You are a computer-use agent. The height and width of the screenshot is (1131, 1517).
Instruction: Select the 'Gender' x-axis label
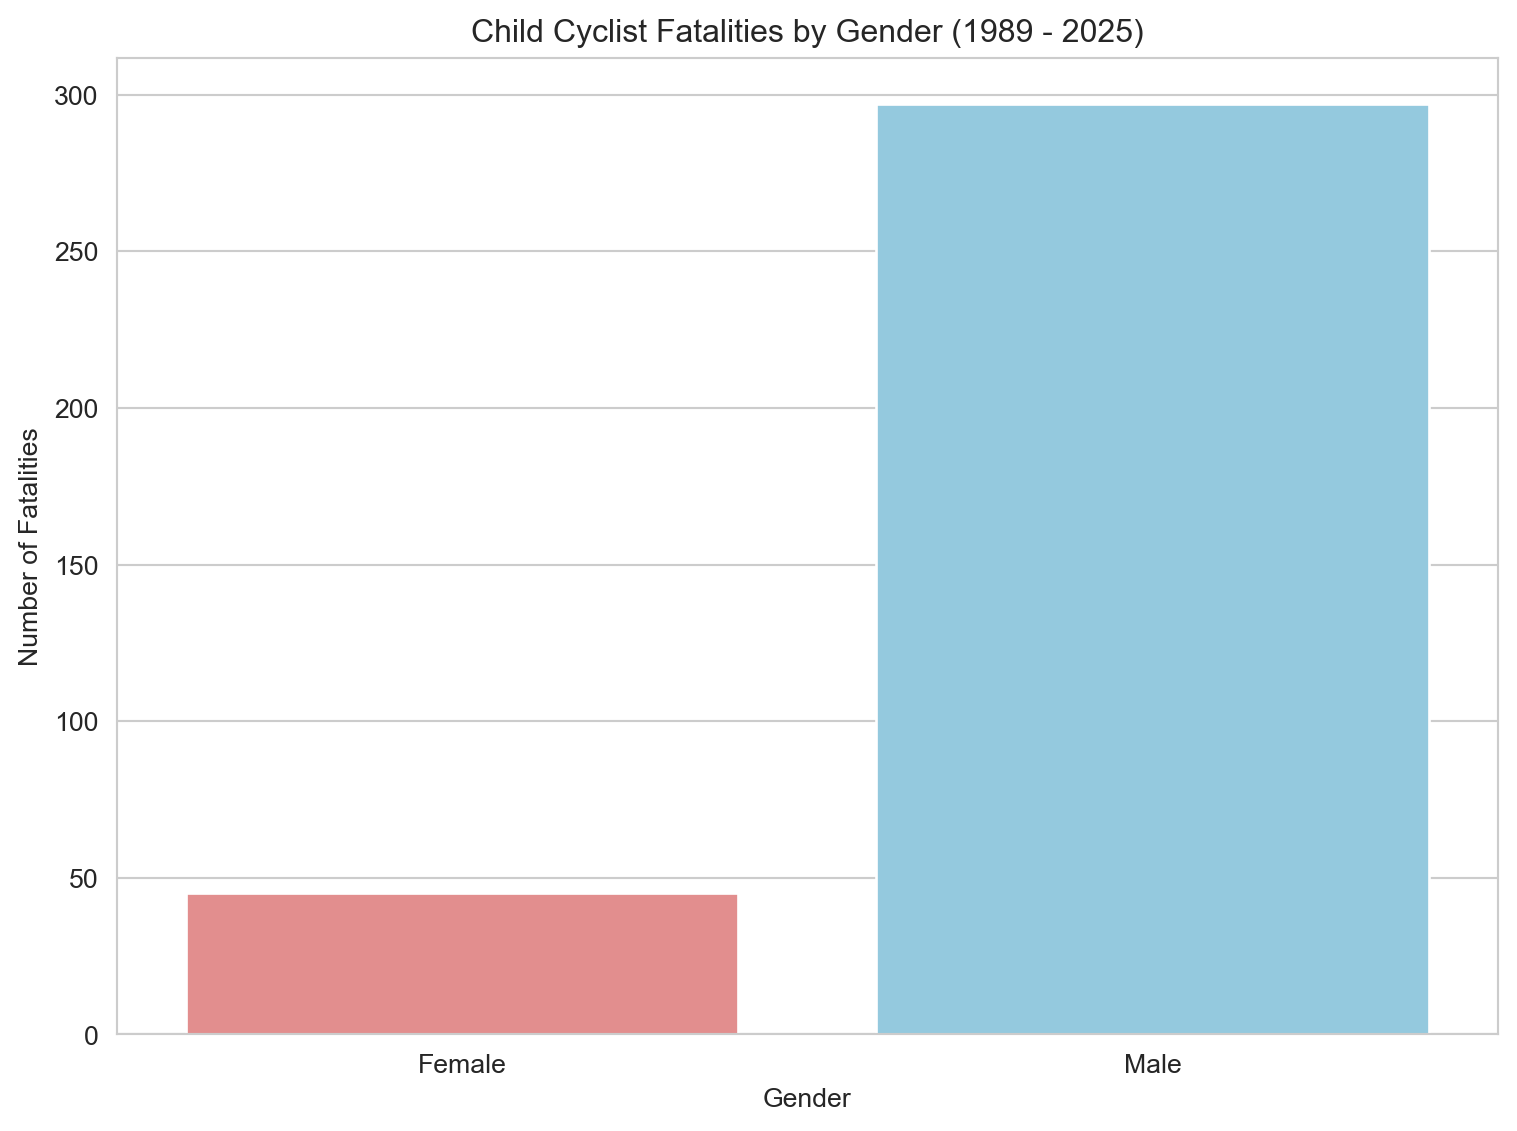[806, 1098]
